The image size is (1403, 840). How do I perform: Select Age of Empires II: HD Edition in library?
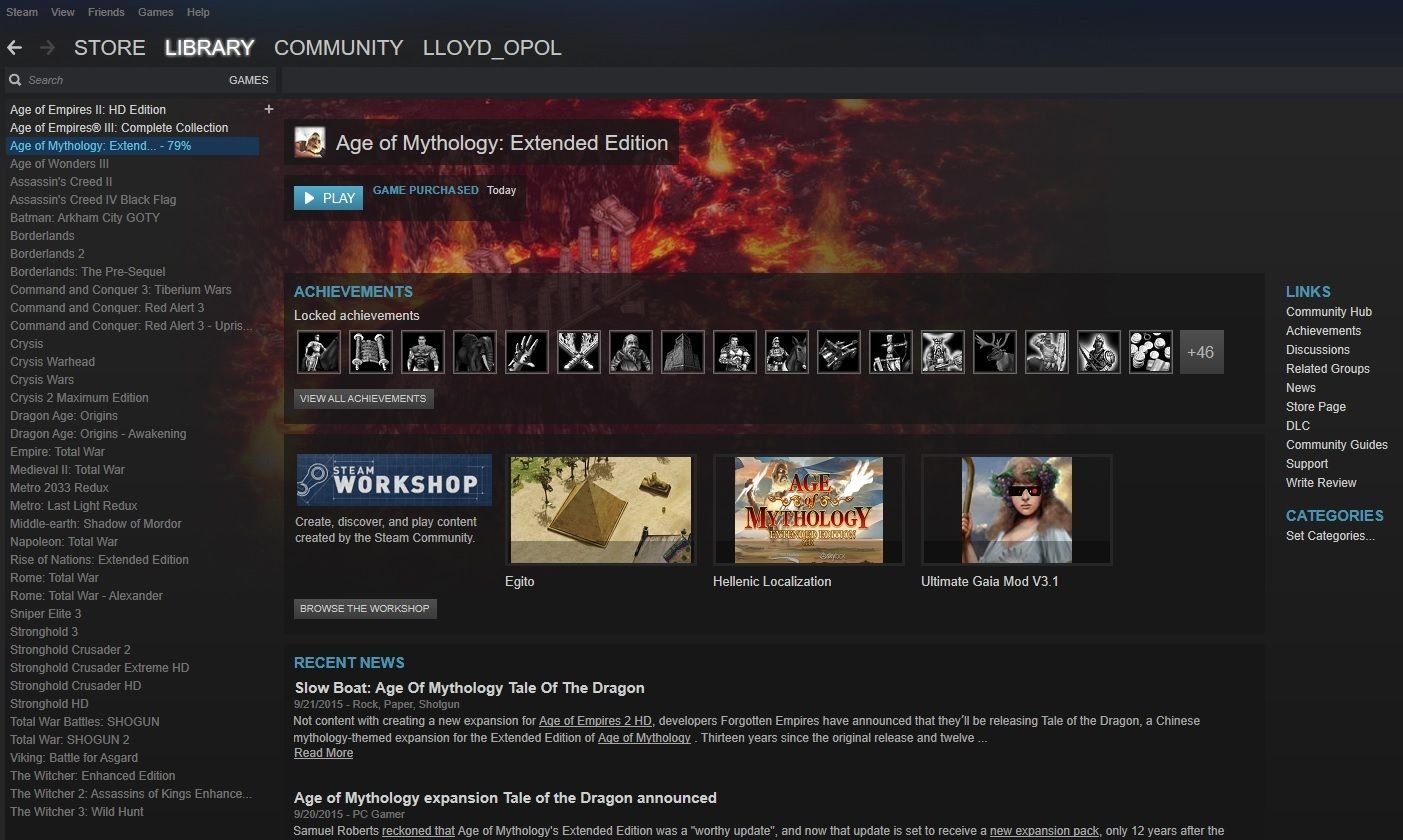point(88,110)
